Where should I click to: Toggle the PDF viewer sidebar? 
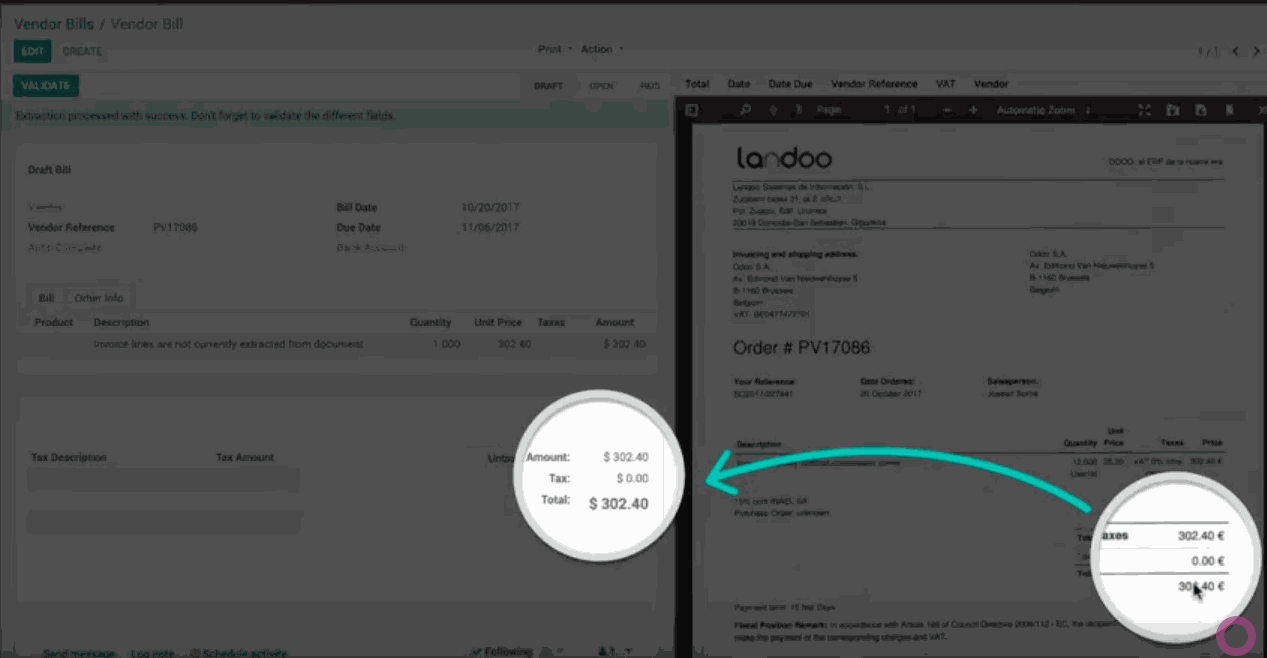click(x=692, y=110)
